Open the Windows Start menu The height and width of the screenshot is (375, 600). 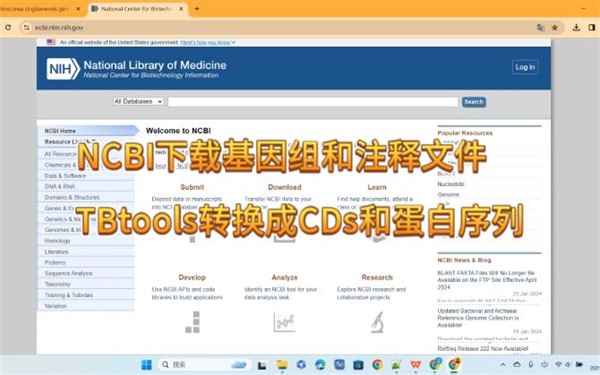(147, 365)
